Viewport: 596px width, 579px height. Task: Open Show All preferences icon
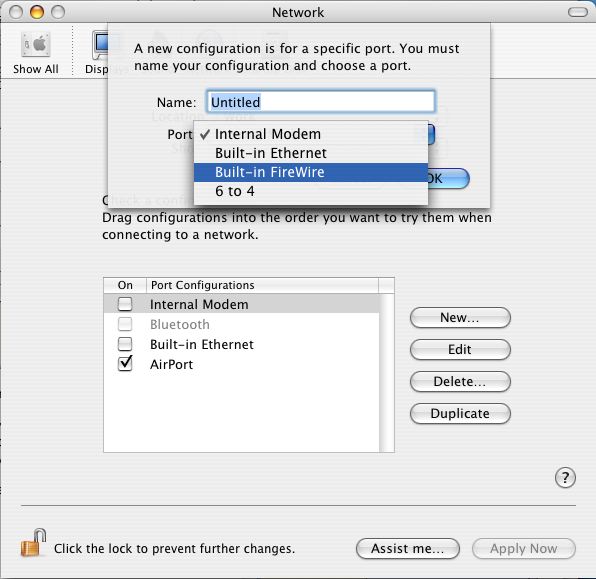click(x=35, y=52)
